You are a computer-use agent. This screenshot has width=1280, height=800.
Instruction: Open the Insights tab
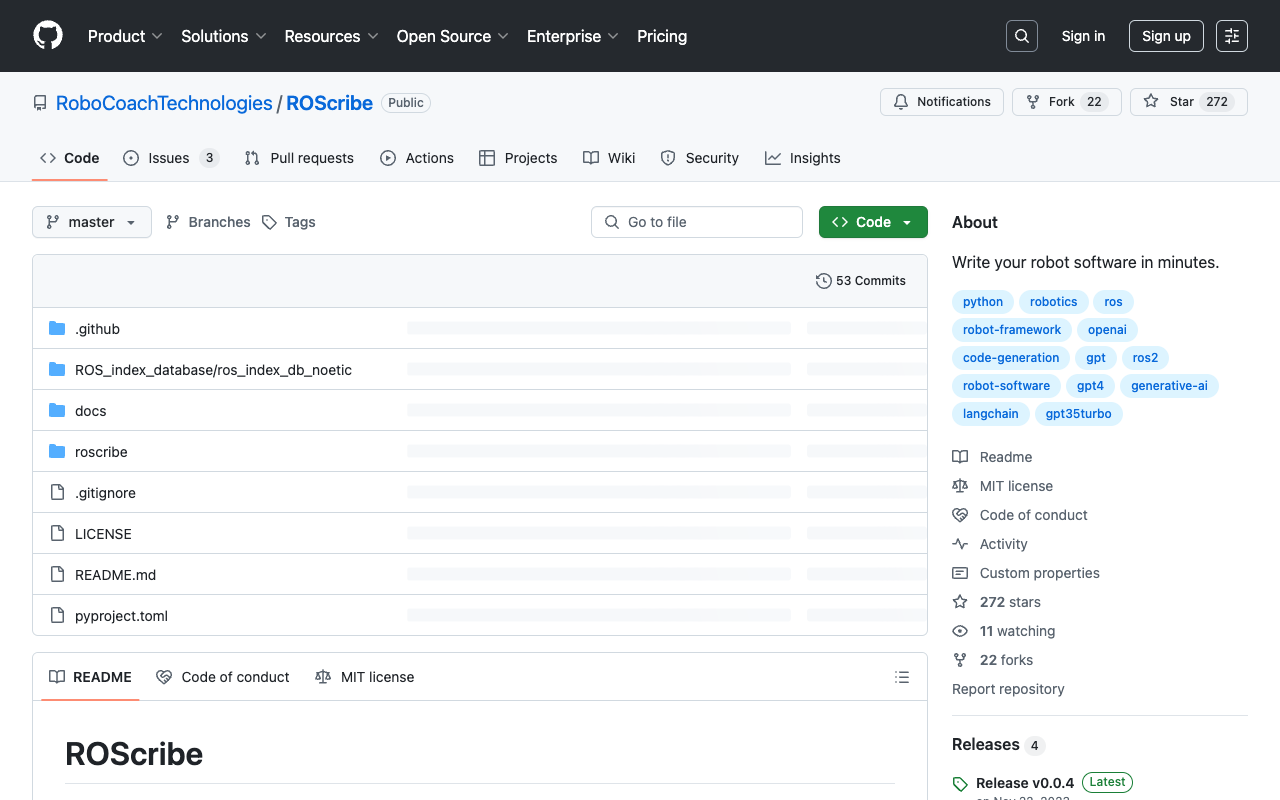(x=803, y=158)
